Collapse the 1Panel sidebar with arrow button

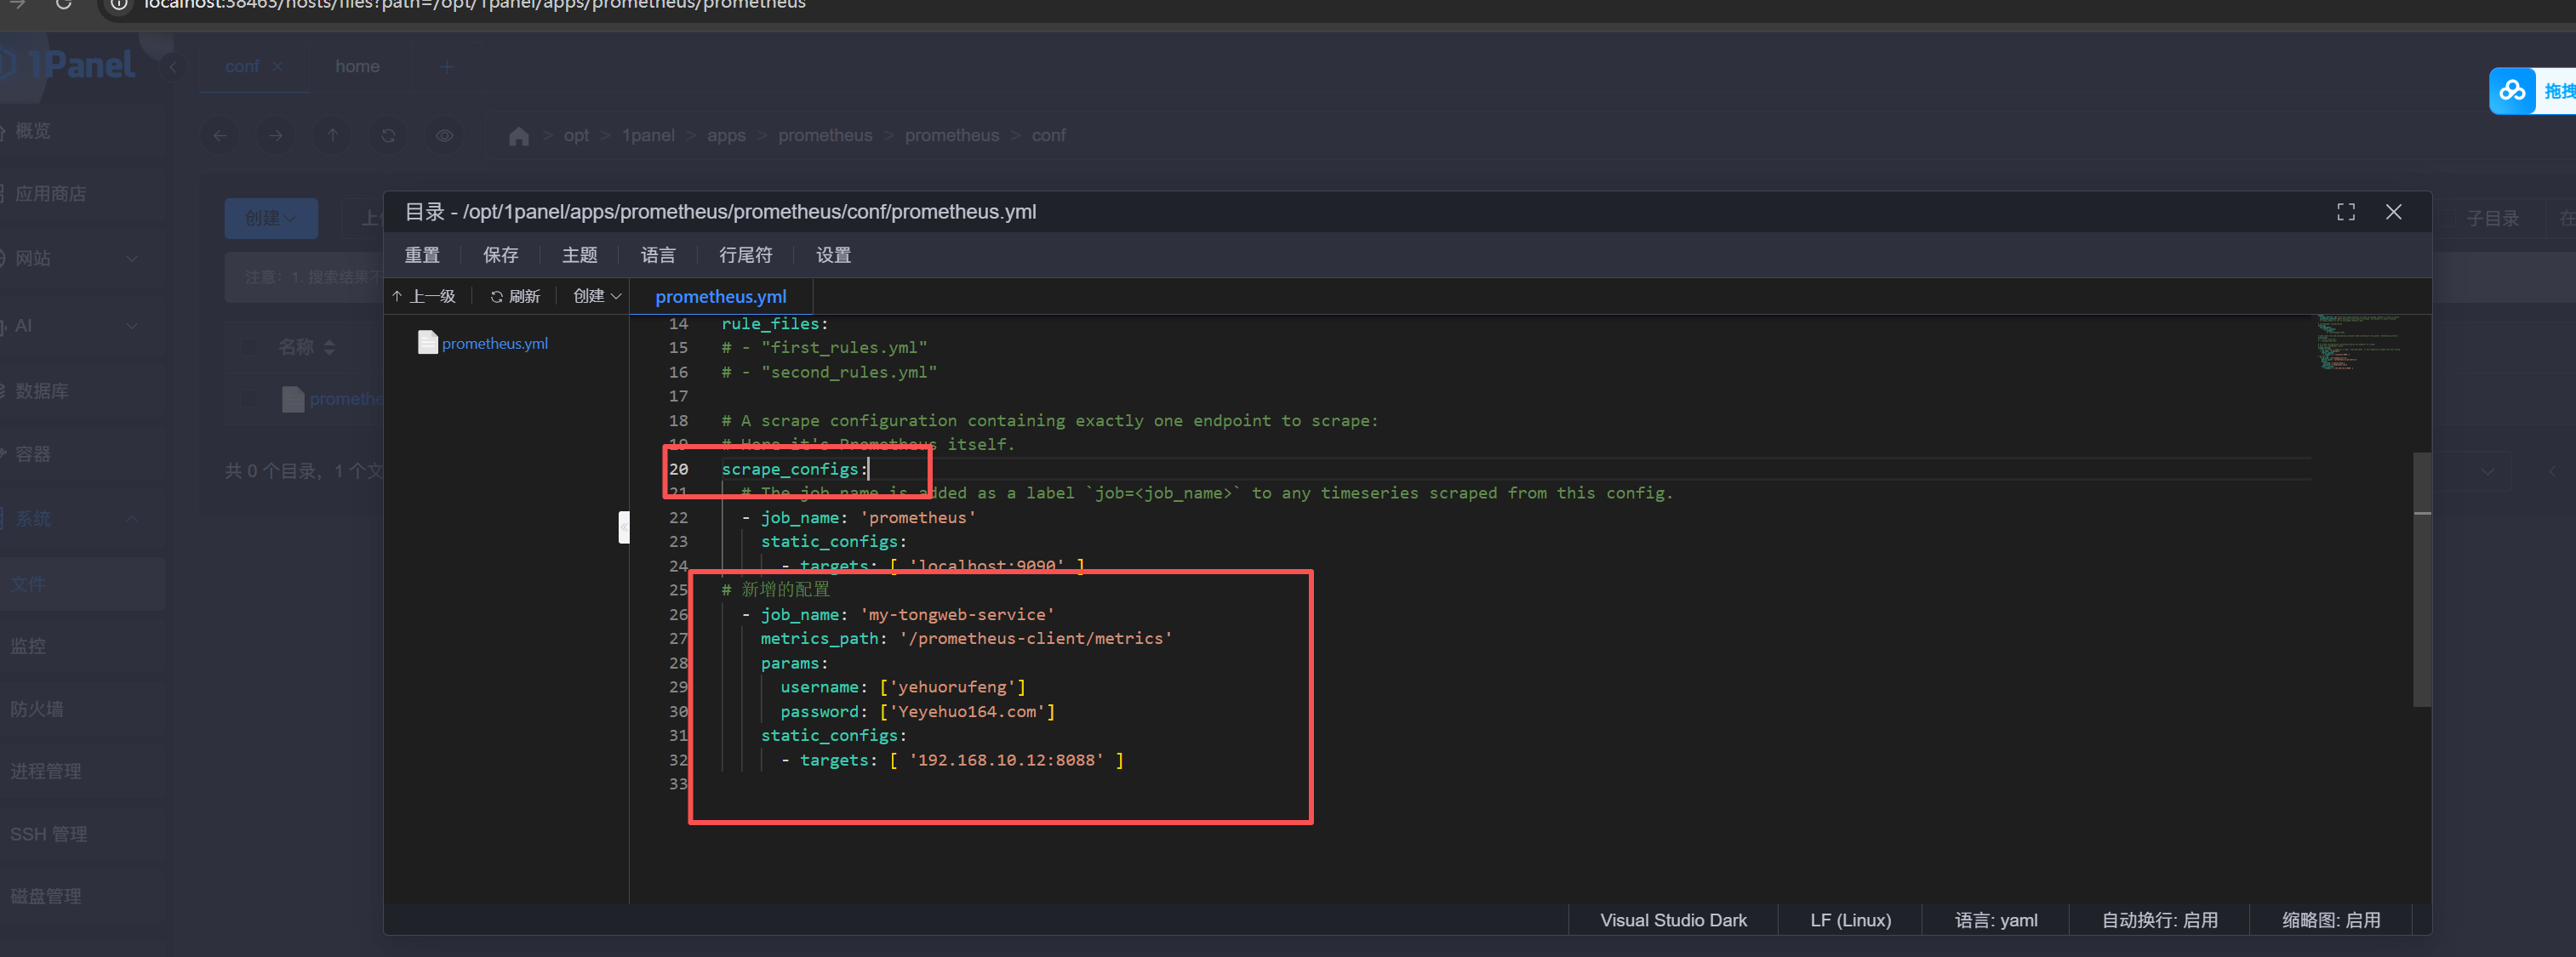coord(172,67)
